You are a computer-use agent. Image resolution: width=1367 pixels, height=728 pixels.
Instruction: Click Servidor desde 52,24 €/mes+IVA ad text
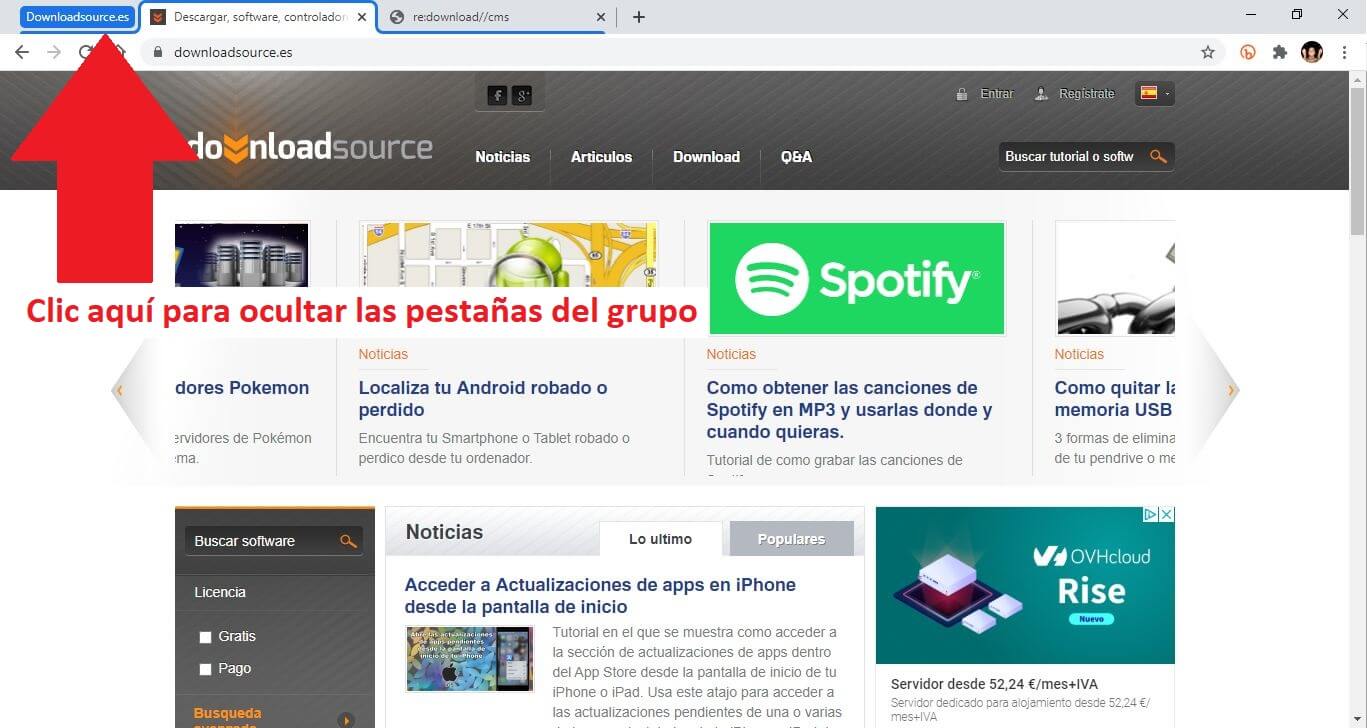994,684
